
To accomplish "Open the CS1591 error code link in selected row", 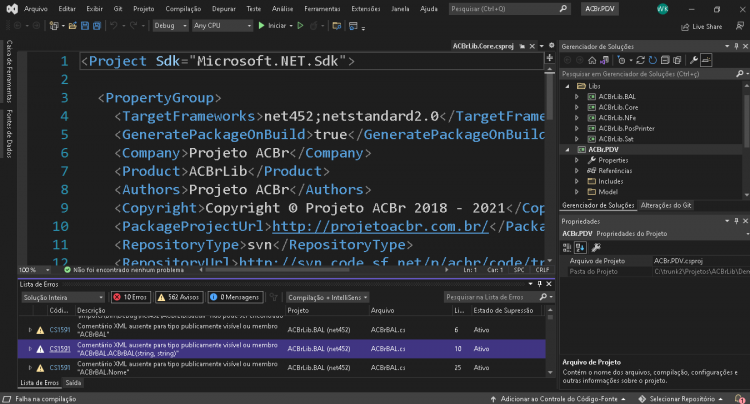I will (x=60, y=349).
